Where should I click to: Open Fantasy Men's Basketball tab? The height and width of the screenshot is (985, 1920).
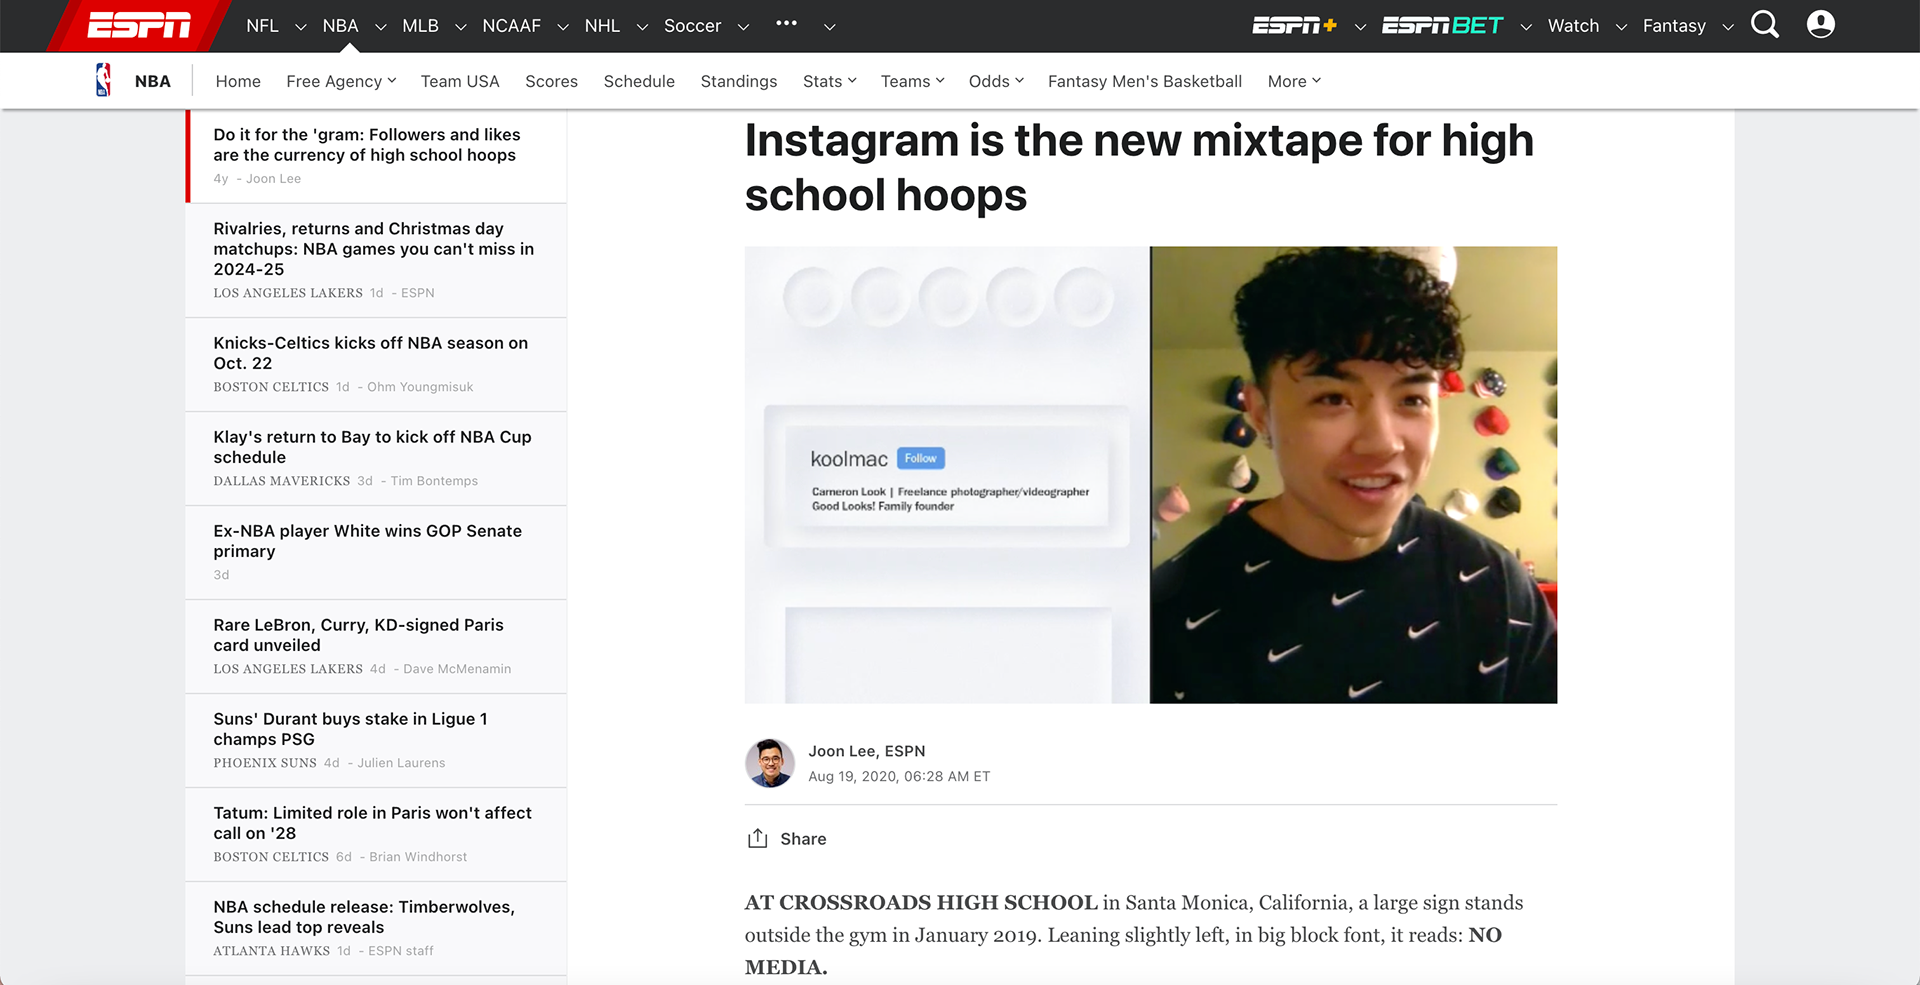coord(1145,81)
